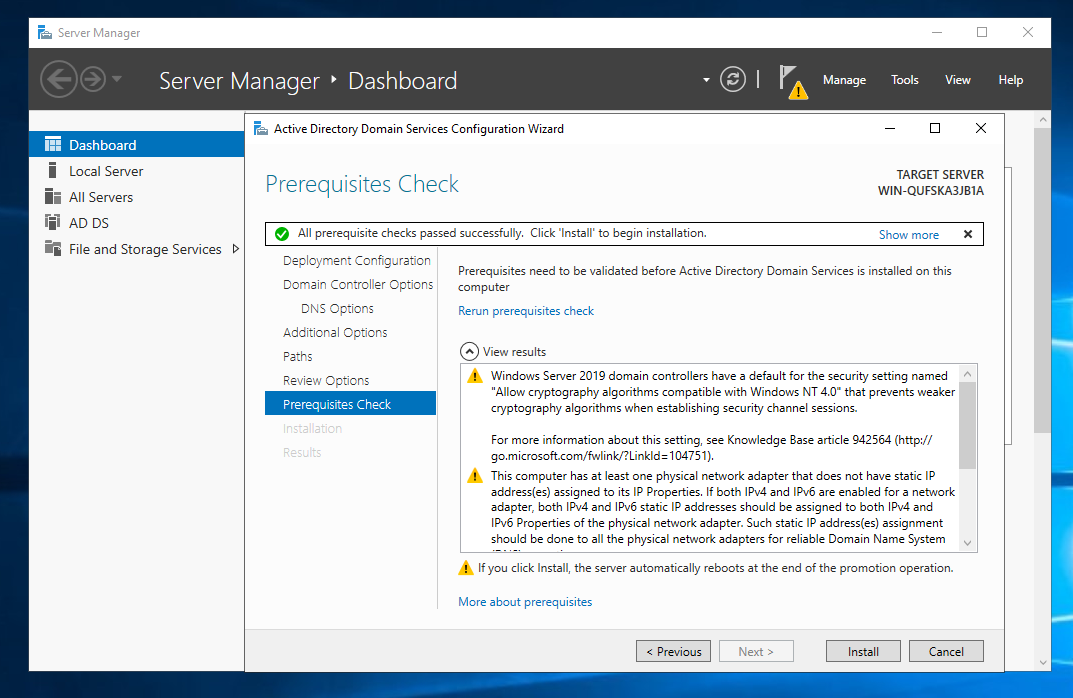This screenshot has width=1073, height=698.
Task: Open the Manage menu
Action: point(844,80)
